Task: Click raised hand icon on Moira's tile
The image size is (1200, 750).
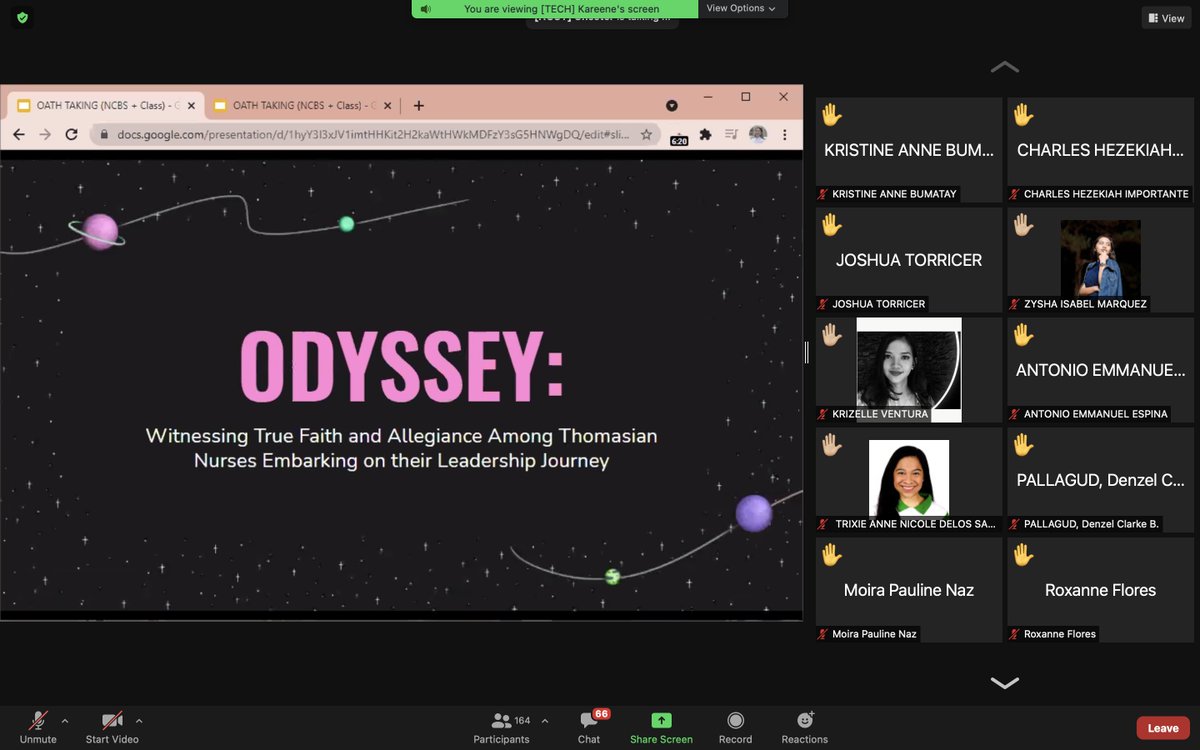Action: tap(832, 555)
